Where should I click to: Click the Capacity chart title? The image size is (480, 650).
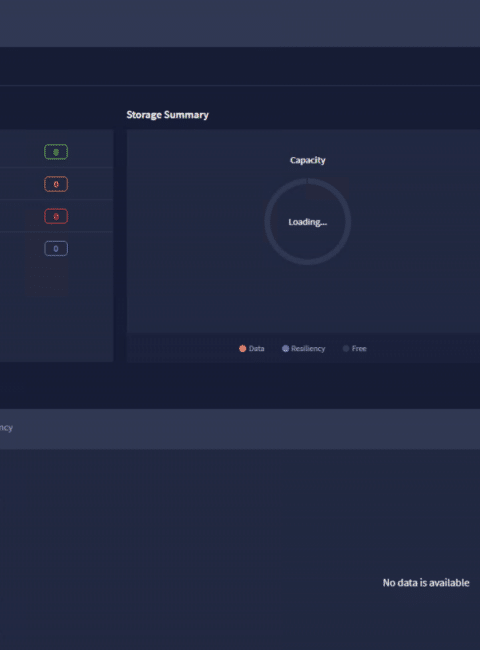click(x=308, y=160)
